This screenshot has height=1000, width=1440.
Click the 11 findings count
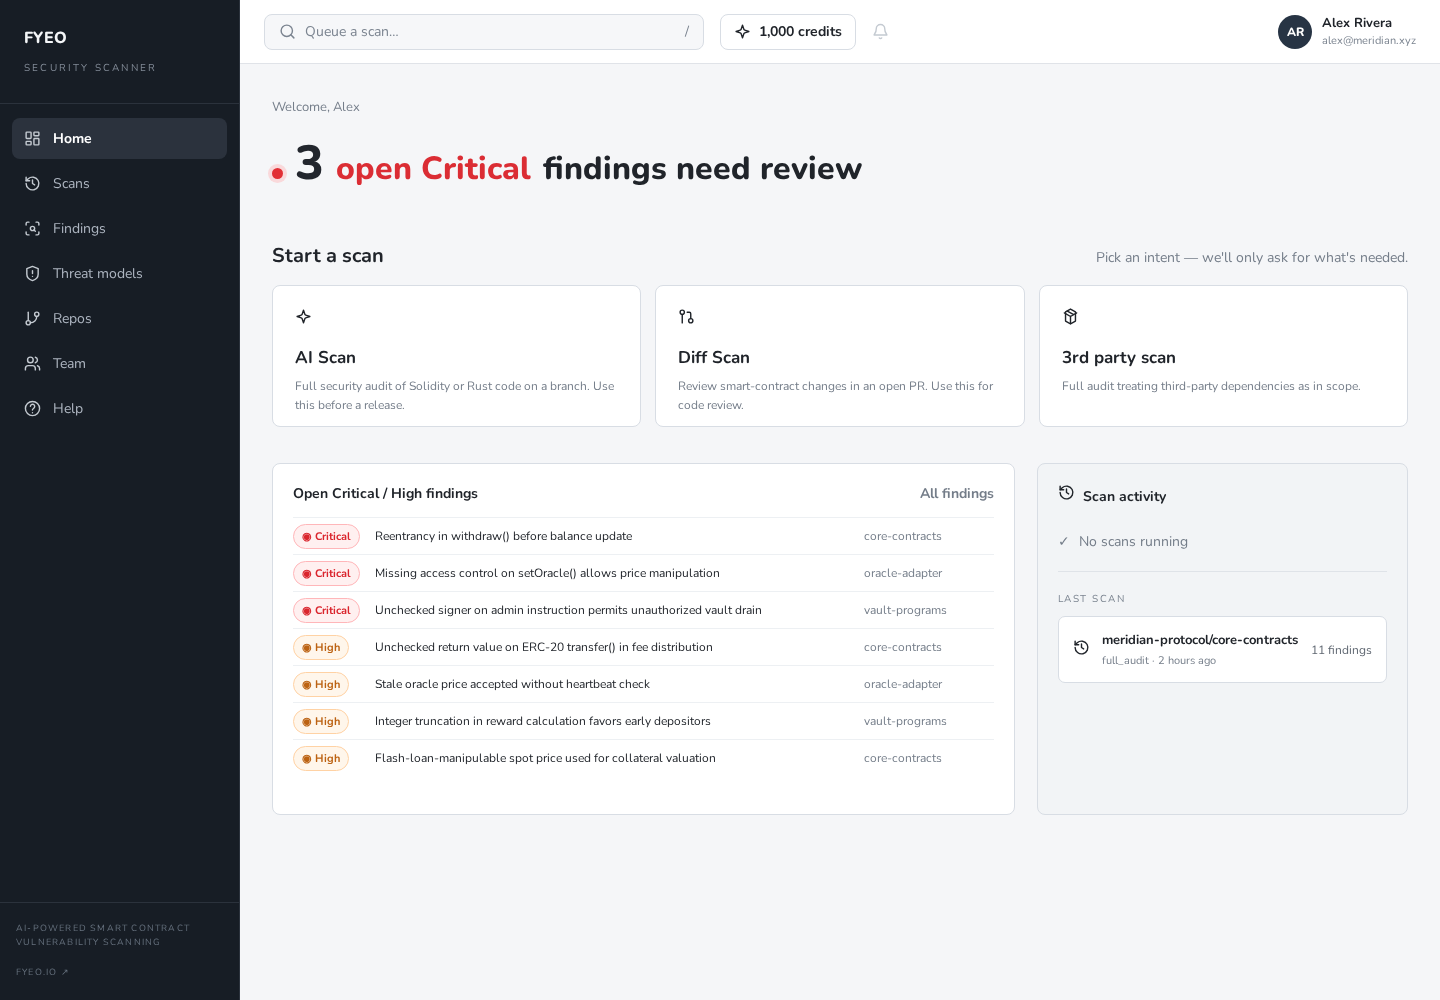click(1341, 650)
